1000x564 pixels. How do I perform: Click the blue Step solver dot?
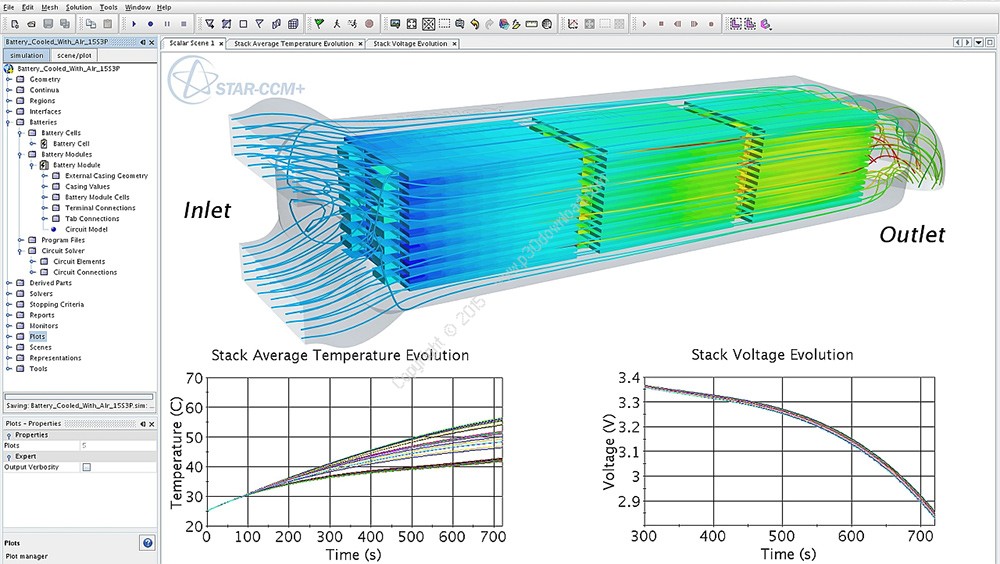151,24
